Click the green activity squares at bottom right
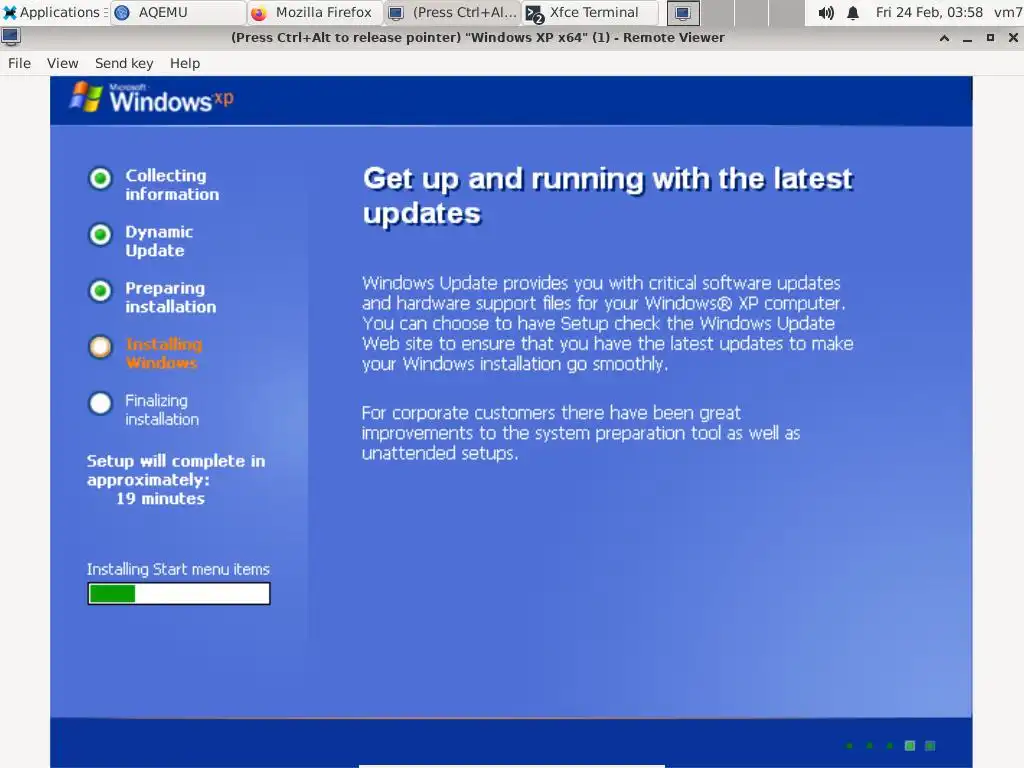Image resolution: width=1024 pixels, height=768 pixels. point(891,745)
